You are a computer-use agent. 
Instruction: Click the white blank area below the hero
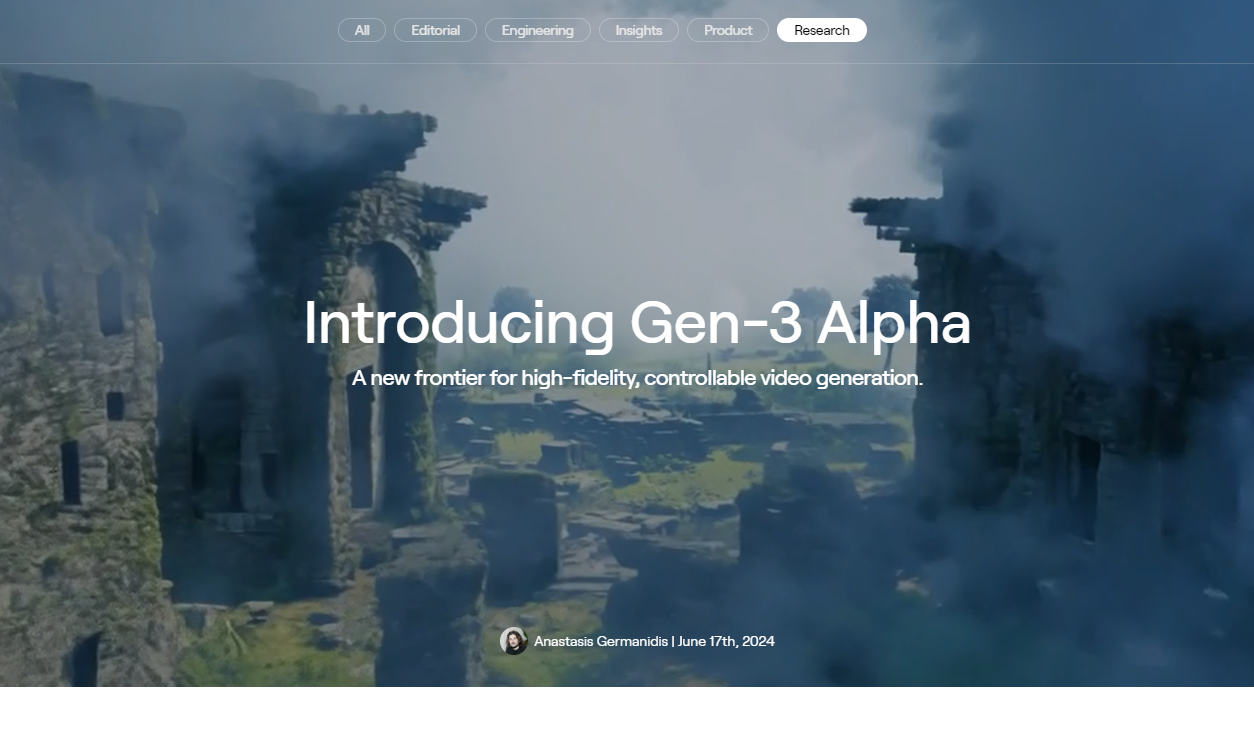pyautogui.click(x=627, y=714)
